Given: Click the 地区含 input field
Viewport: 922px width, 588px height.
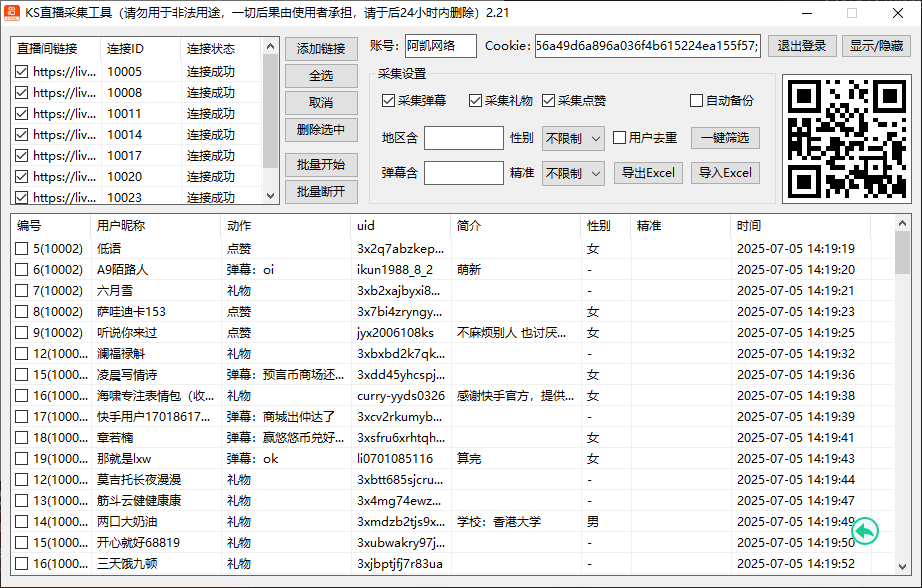Looking at the screenshot, I should coord(464,138).
